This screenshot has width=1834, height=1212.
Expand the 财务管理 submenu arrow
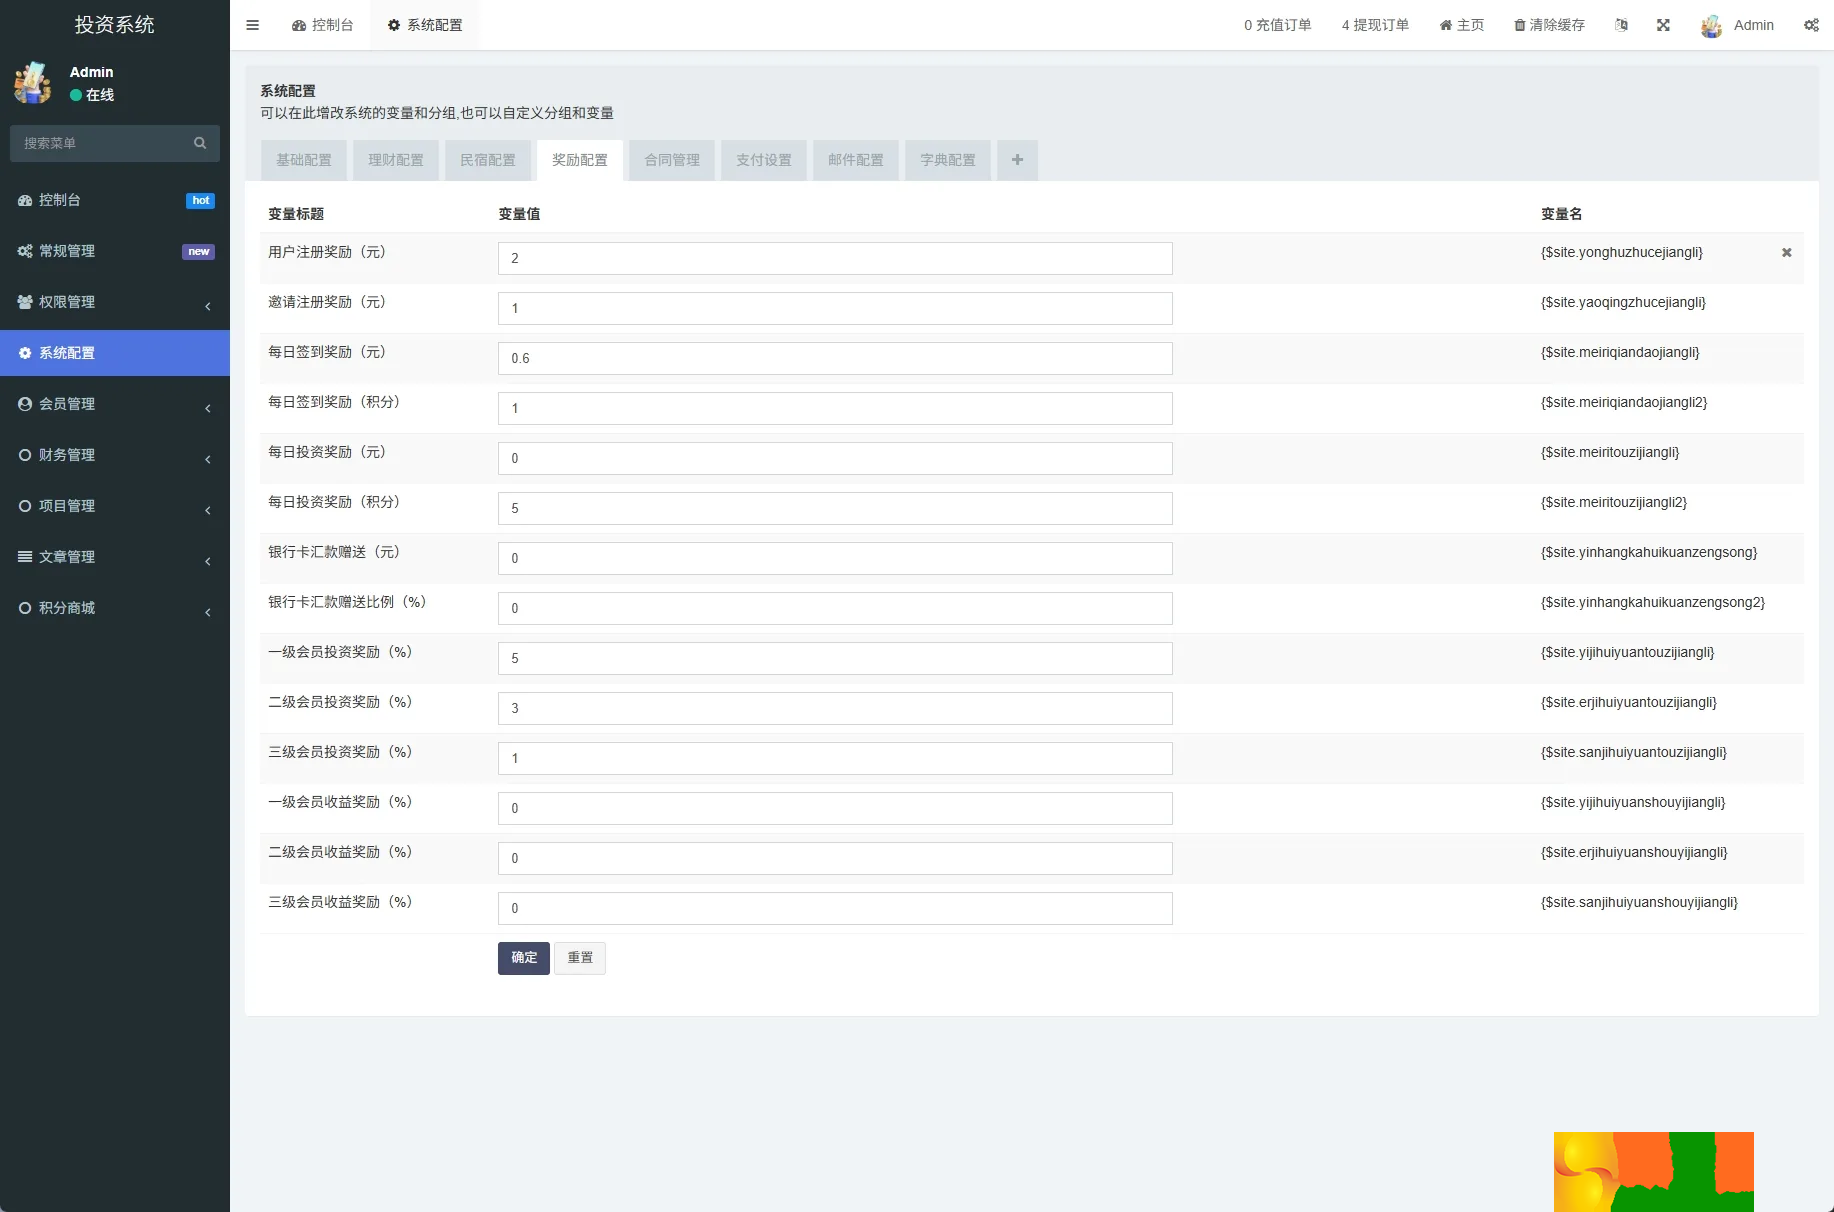point(208,459)
